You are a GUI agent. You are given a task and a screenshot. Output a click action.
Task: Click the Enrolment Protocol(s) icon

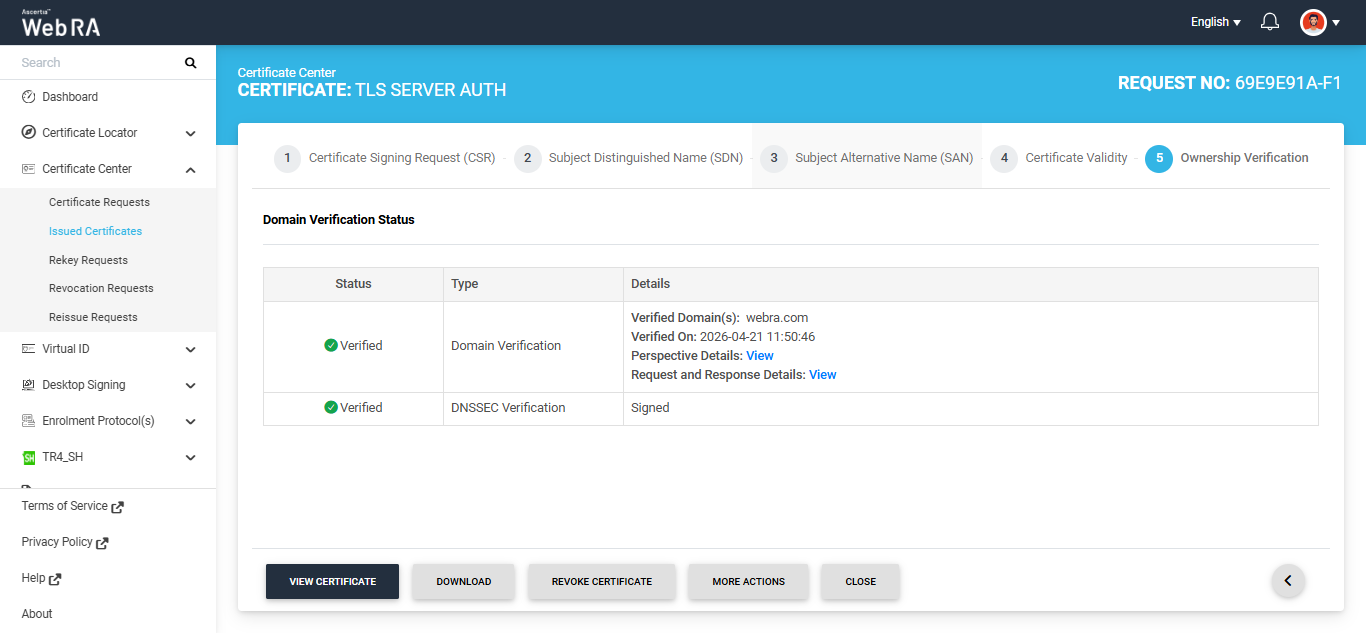click(28, 421)
